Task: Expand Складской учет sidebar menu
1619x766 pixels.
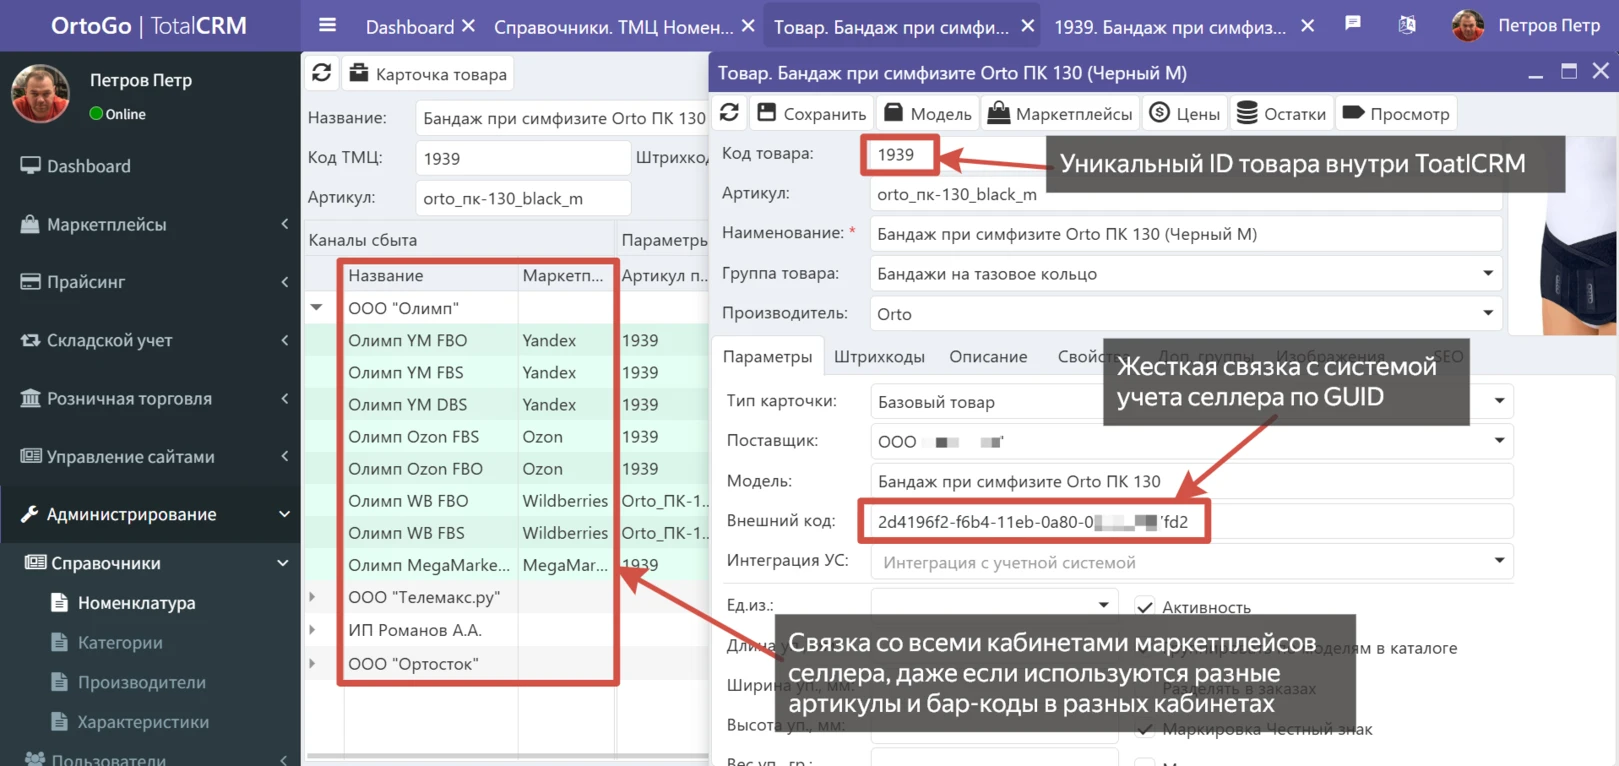Action: coord(150,341)
